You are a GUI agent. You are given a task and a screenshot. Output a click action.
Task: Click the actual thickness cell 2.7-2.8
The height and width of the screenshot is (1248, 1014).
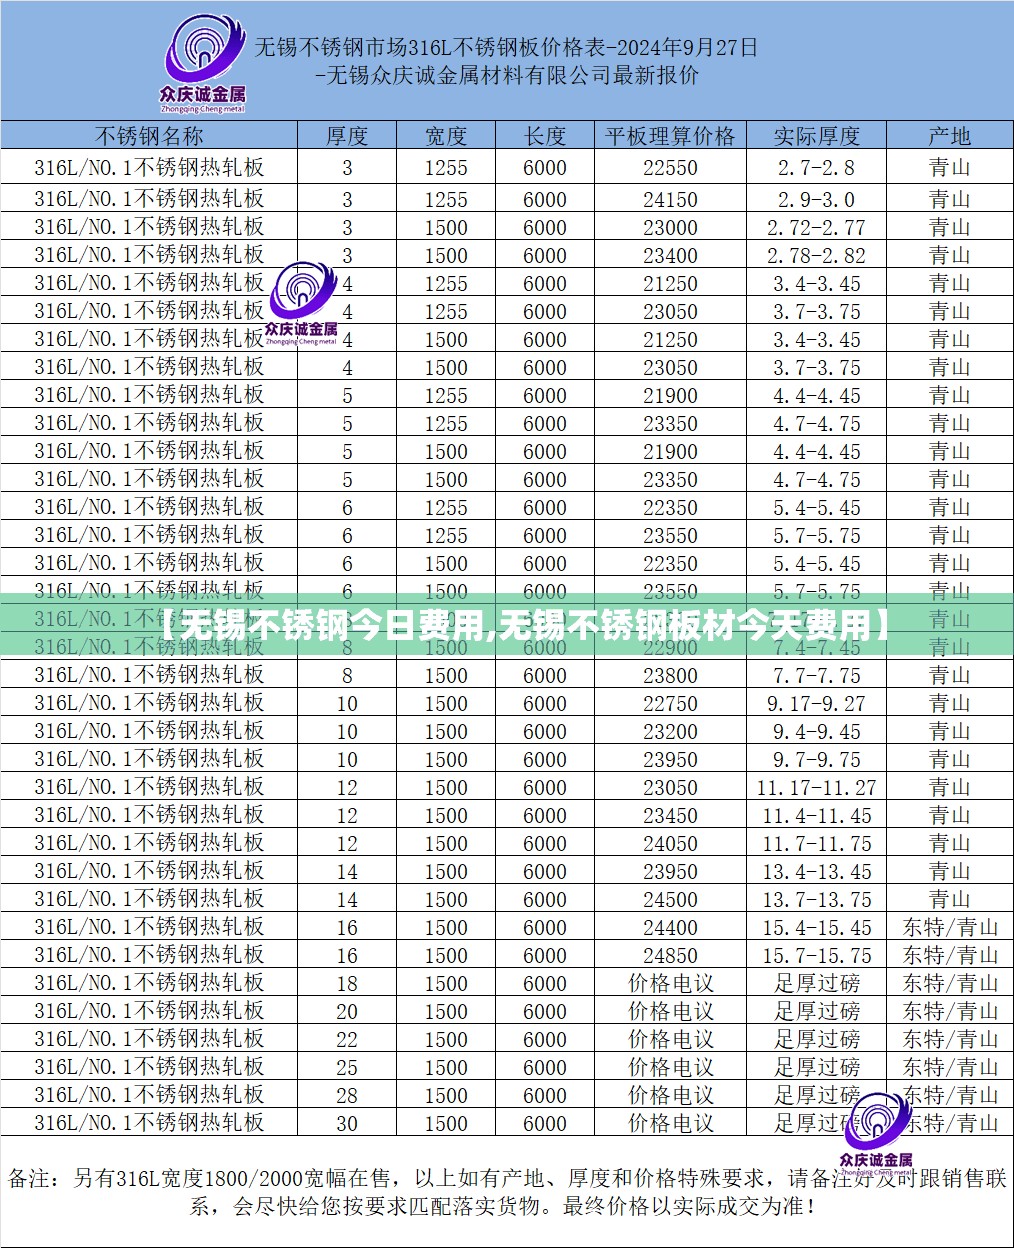[x=816, y=168]
